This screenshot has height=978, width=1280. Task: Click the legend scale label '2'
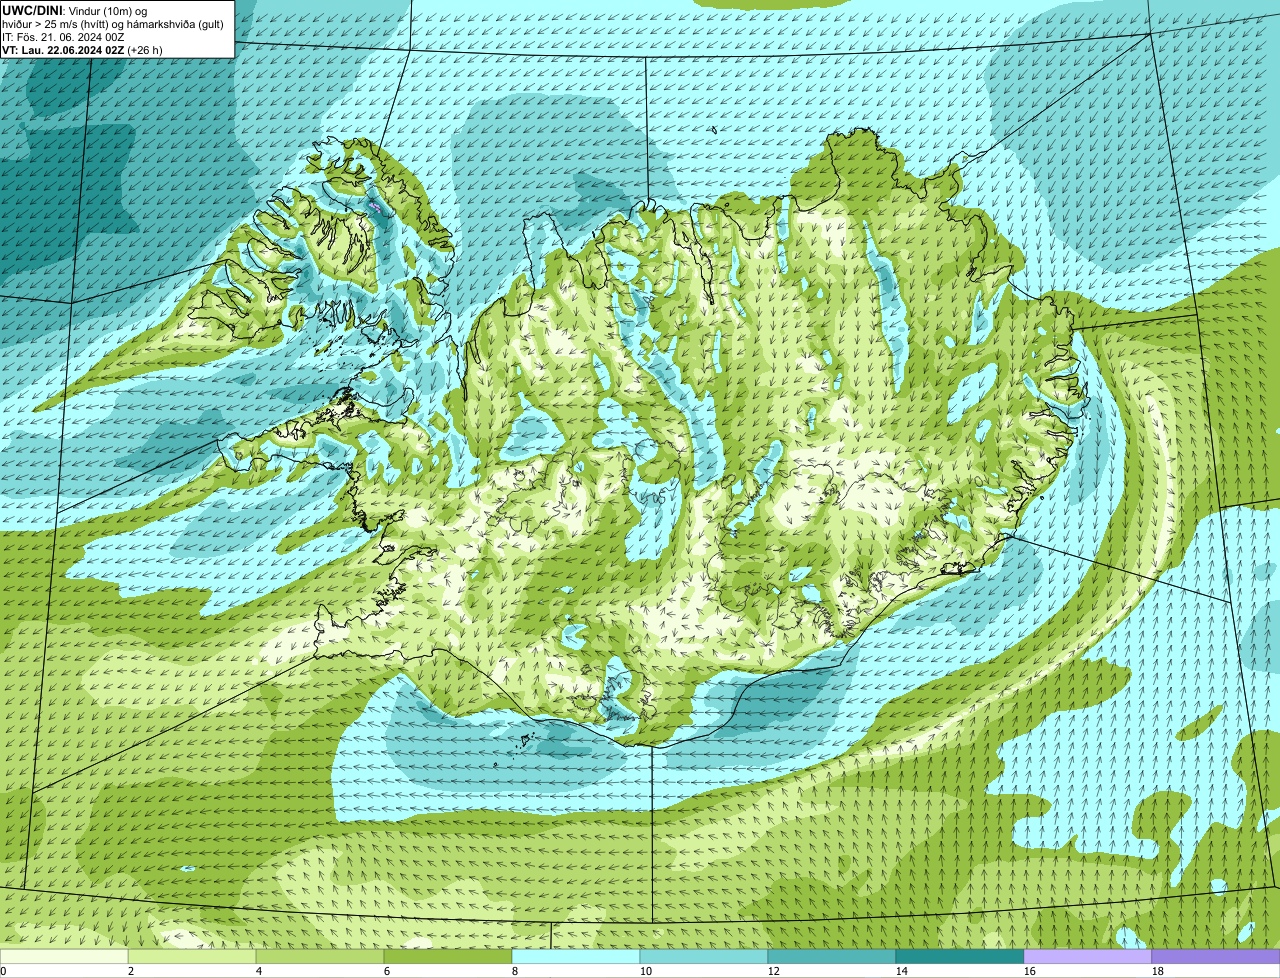click(131, 971)
